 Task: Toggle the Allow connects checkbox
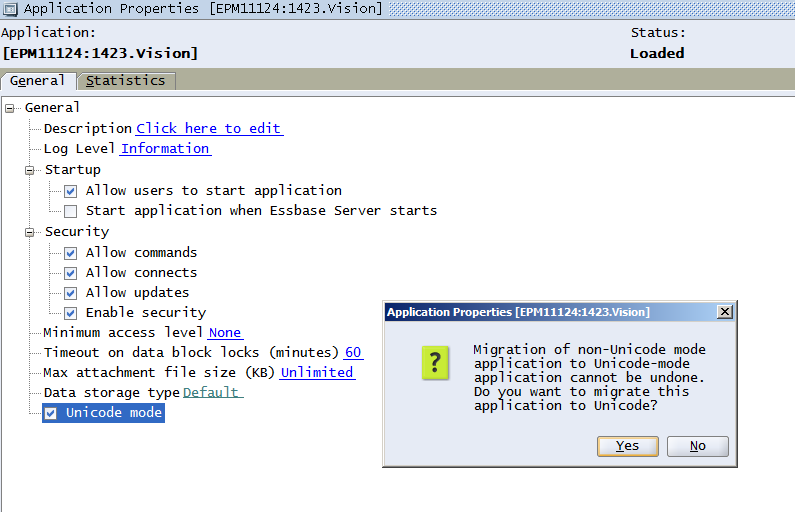(70, 273)
